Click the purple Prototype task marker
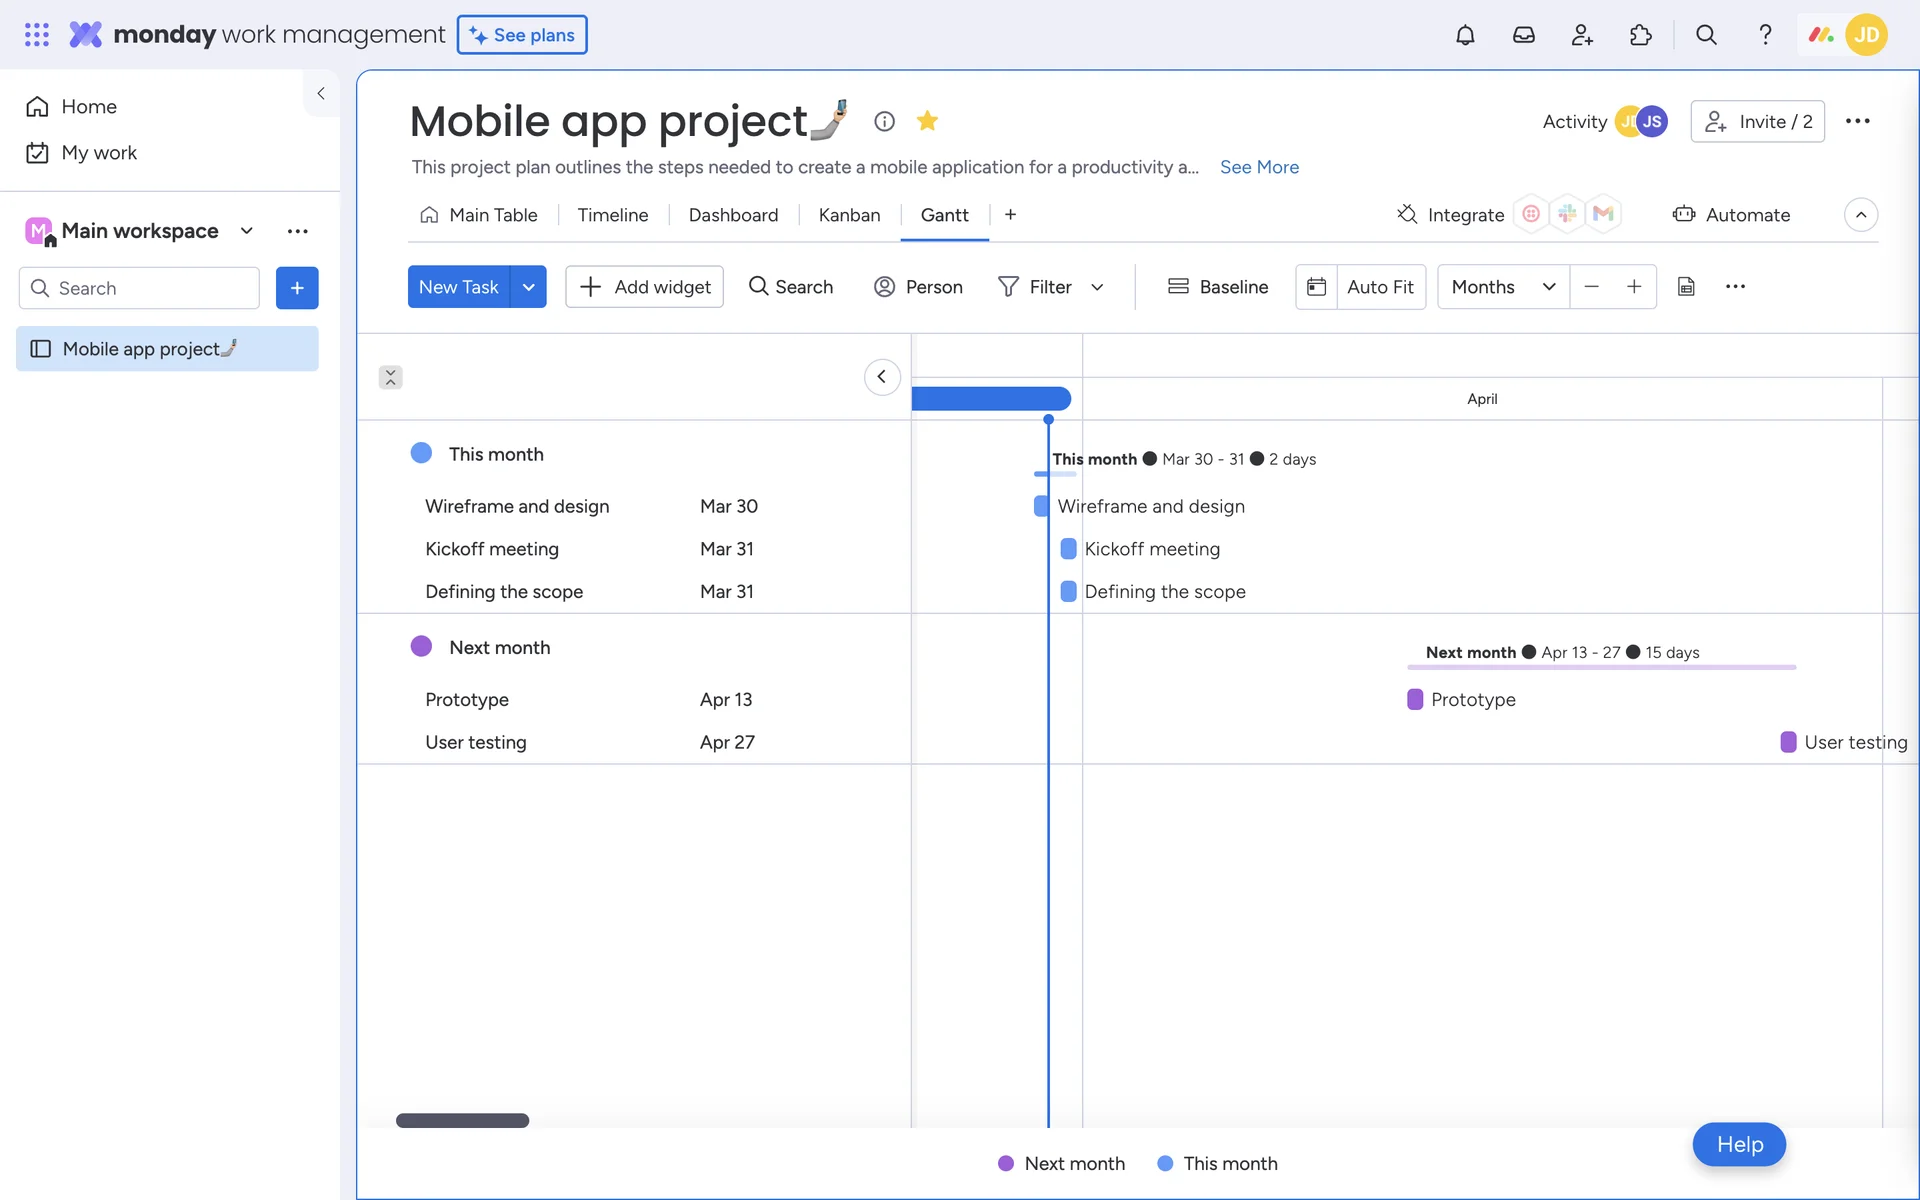Image resolution: width=1920 pixels, height=1200 pixels. [x=1415, y=699]
